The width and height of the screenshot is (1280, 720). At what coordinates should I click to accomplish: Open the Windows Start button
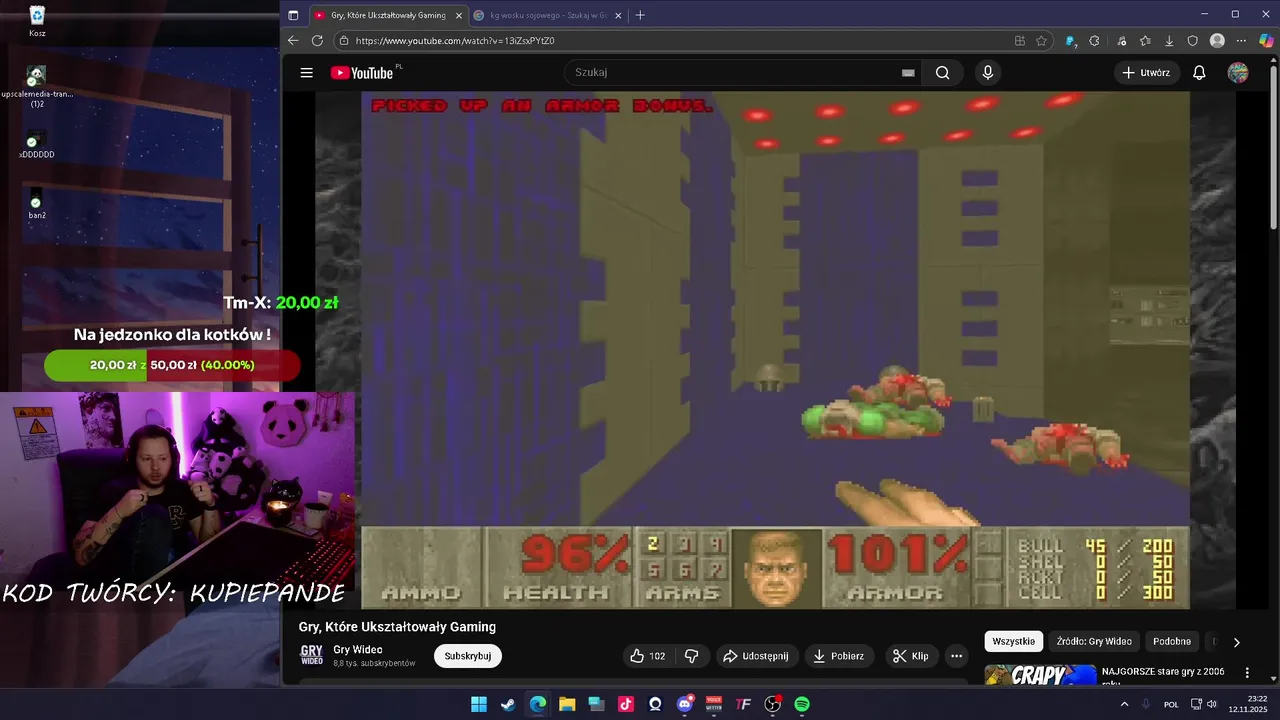point(479,704)
